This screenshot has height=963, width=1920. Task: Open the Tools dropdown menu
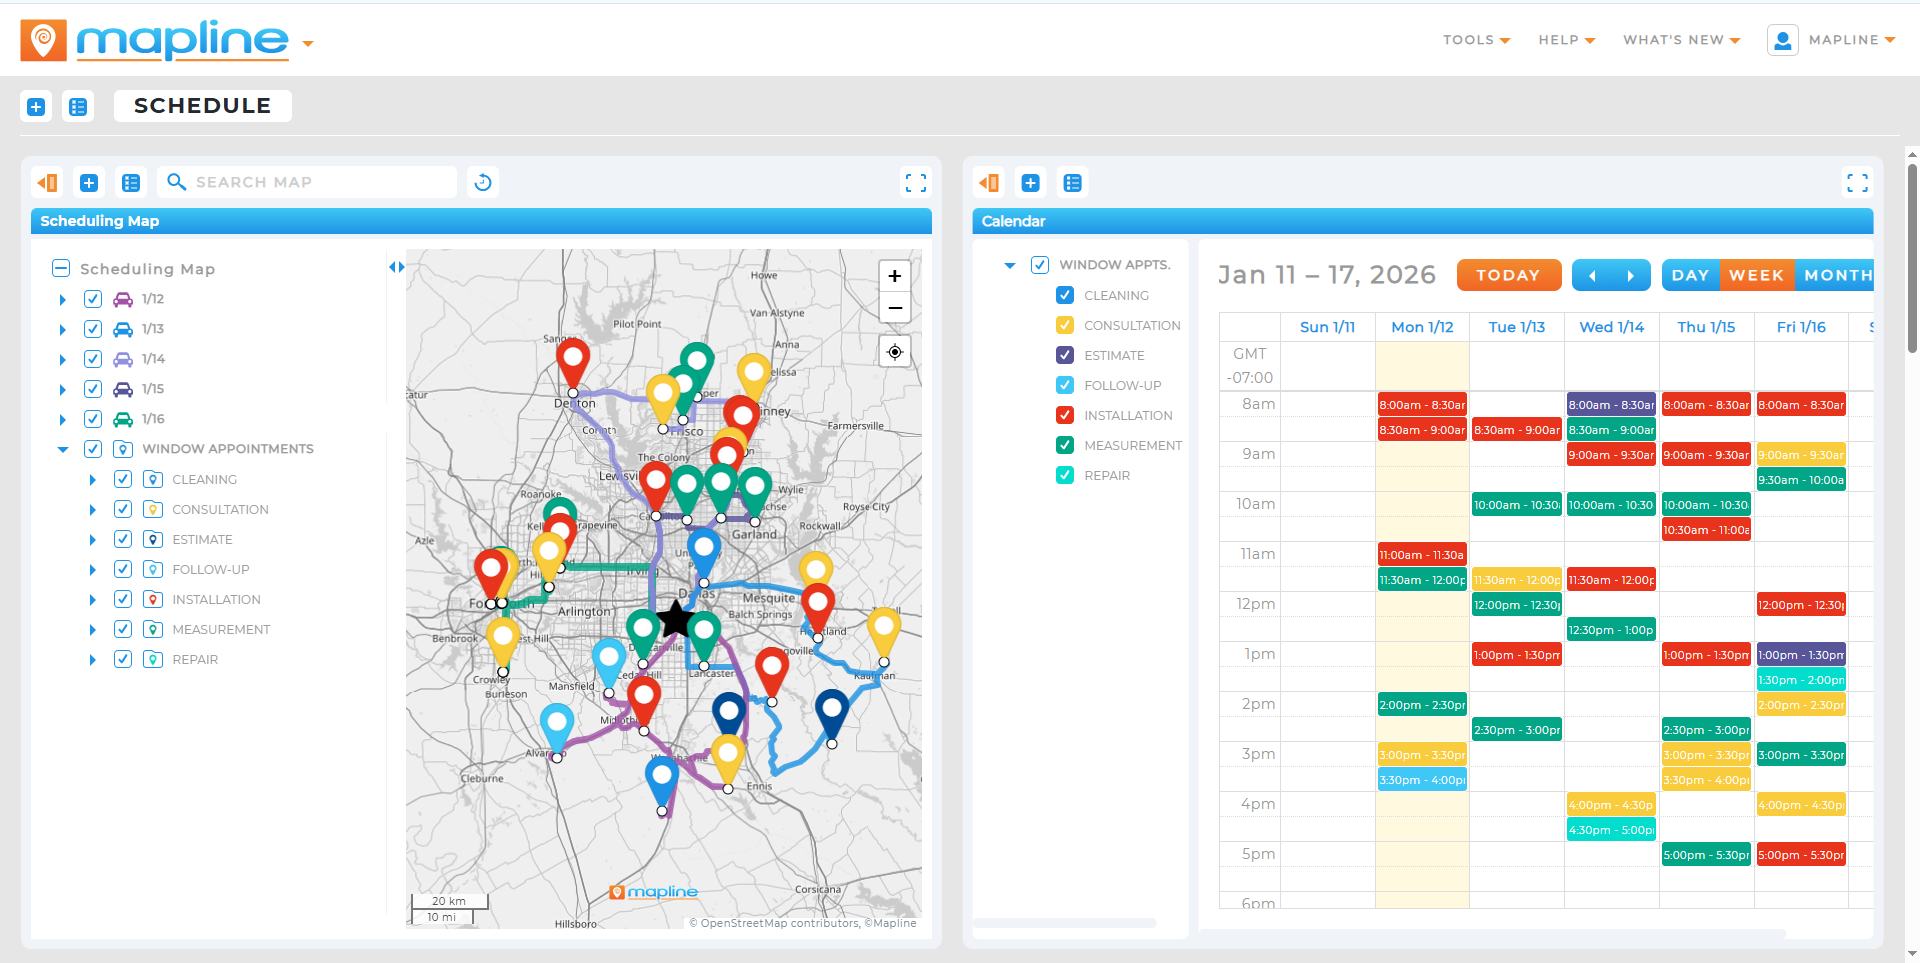pyautogui.click(x=1476, y=40)
